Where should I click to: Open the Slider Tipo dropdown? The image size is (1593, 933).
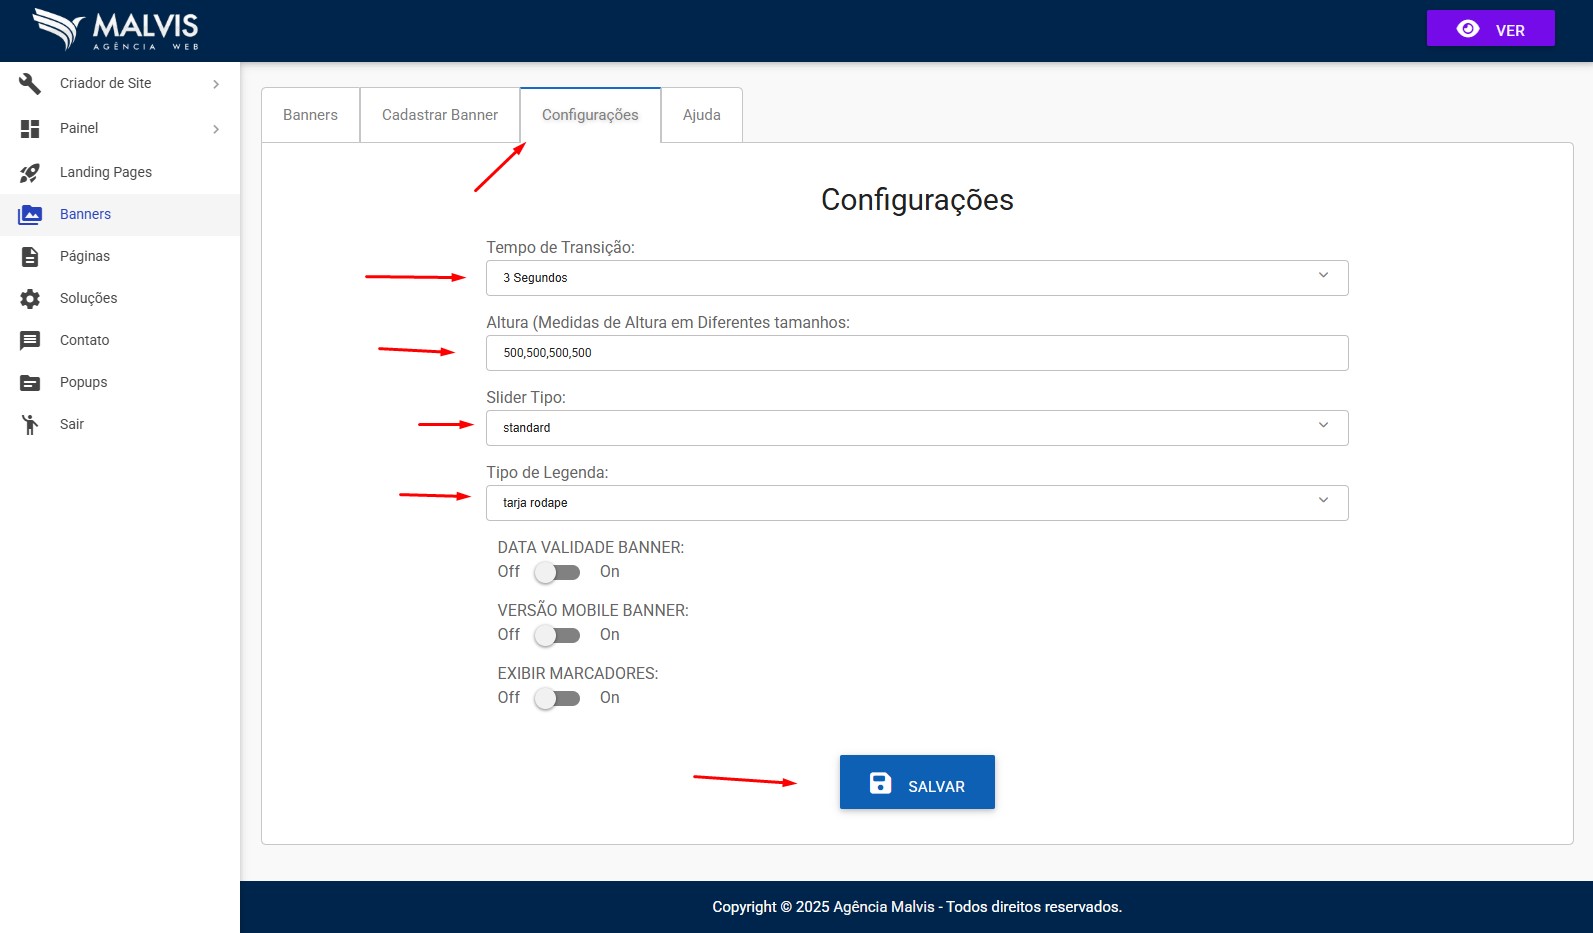[916, 428]
